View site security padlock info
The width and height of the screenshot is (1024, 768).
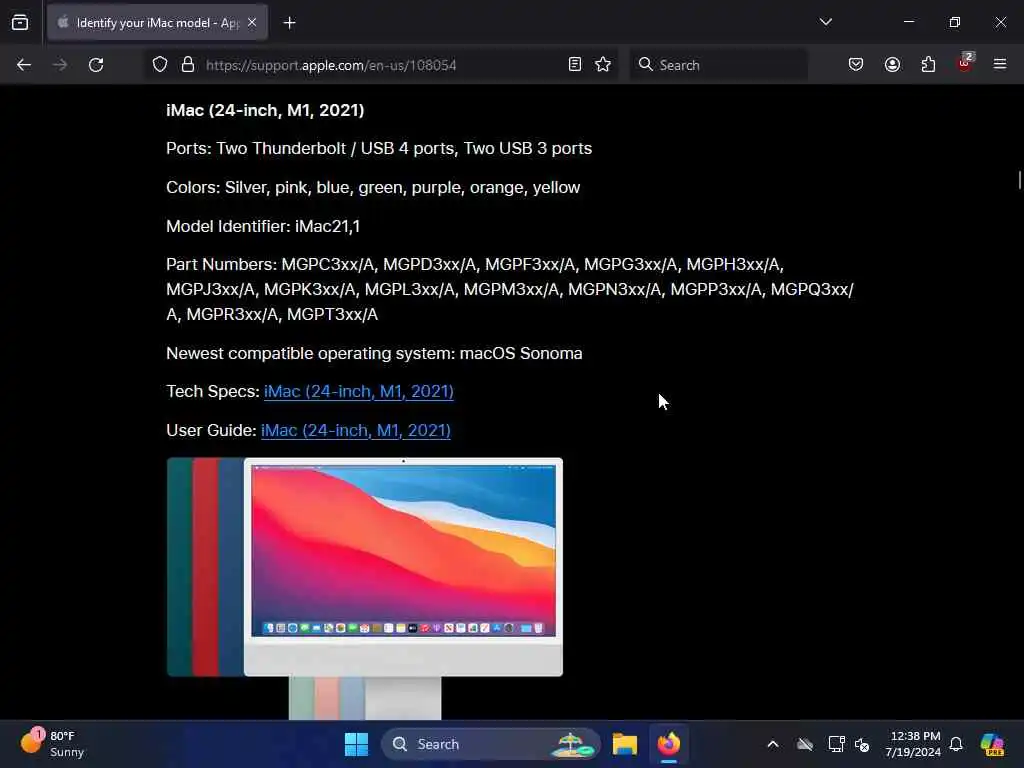pos(188,65)
